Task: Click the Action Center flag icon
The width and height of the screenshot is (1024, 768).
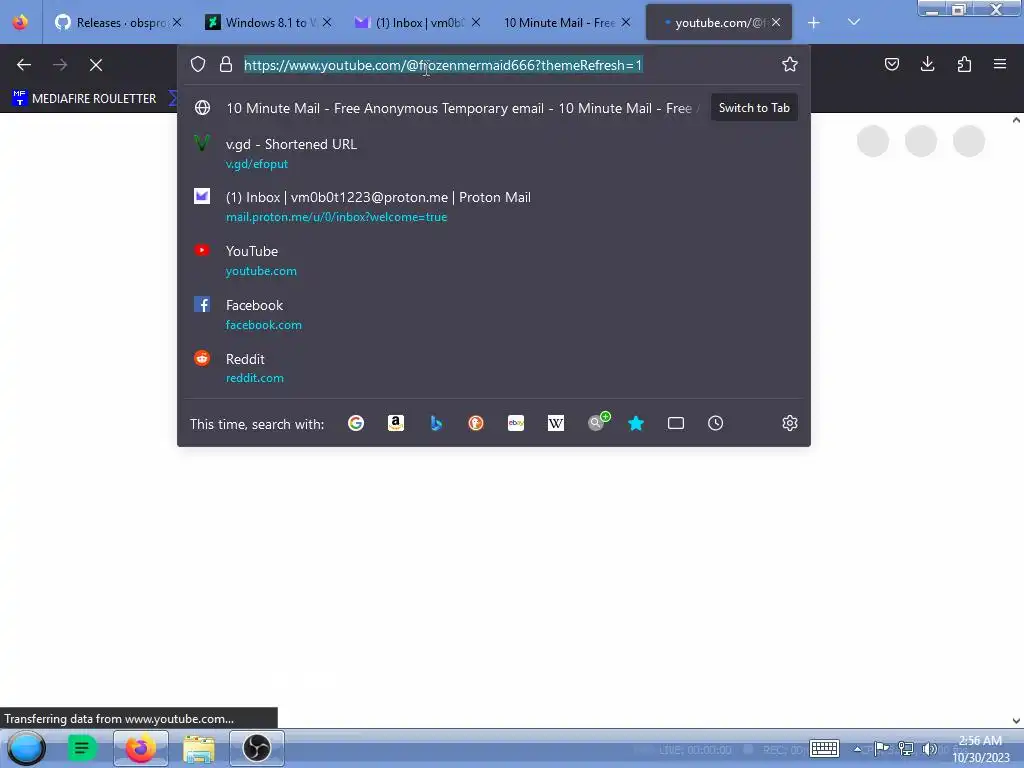Action: click(881, 749)
